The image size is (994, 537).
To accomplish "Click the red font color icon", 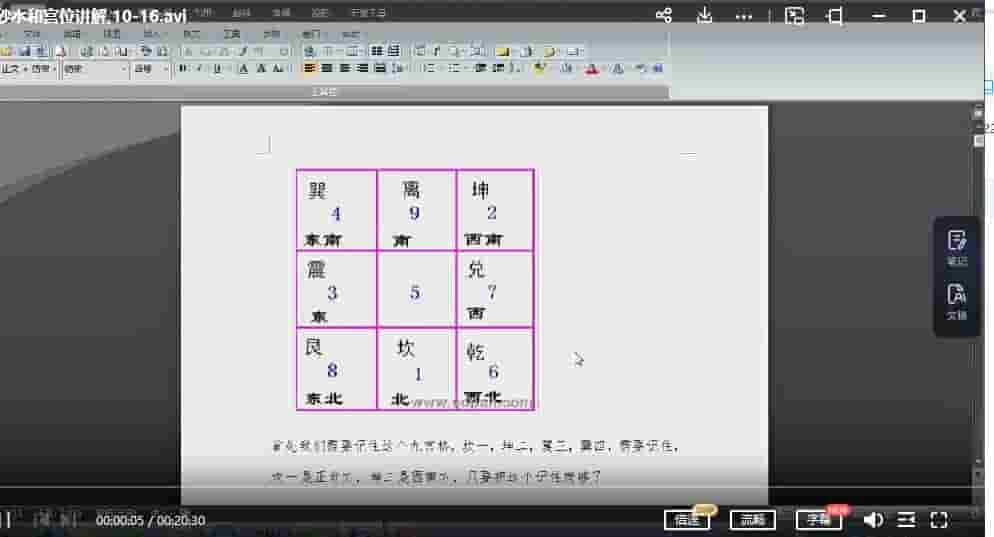I will coord(591,69).
